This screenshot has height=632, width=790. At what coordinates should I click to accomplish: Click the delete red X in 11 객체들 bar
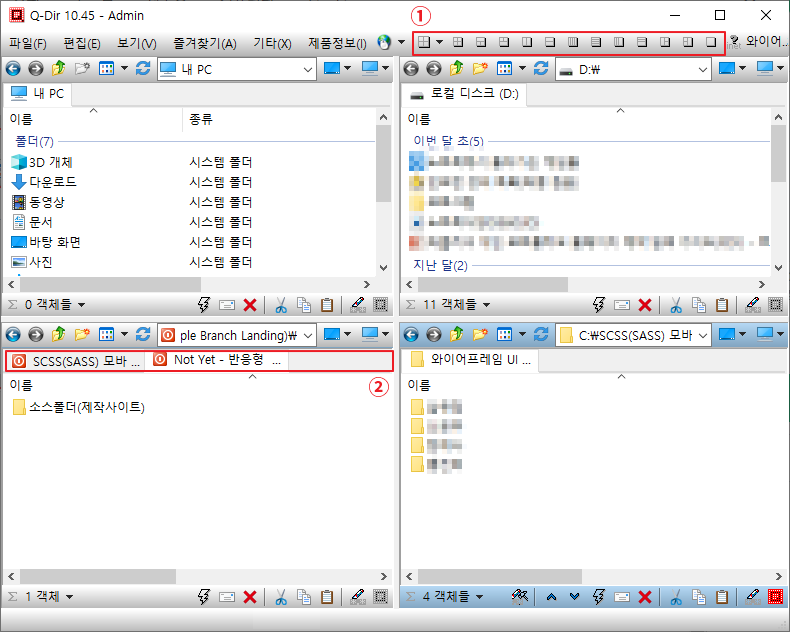(645, 305)
